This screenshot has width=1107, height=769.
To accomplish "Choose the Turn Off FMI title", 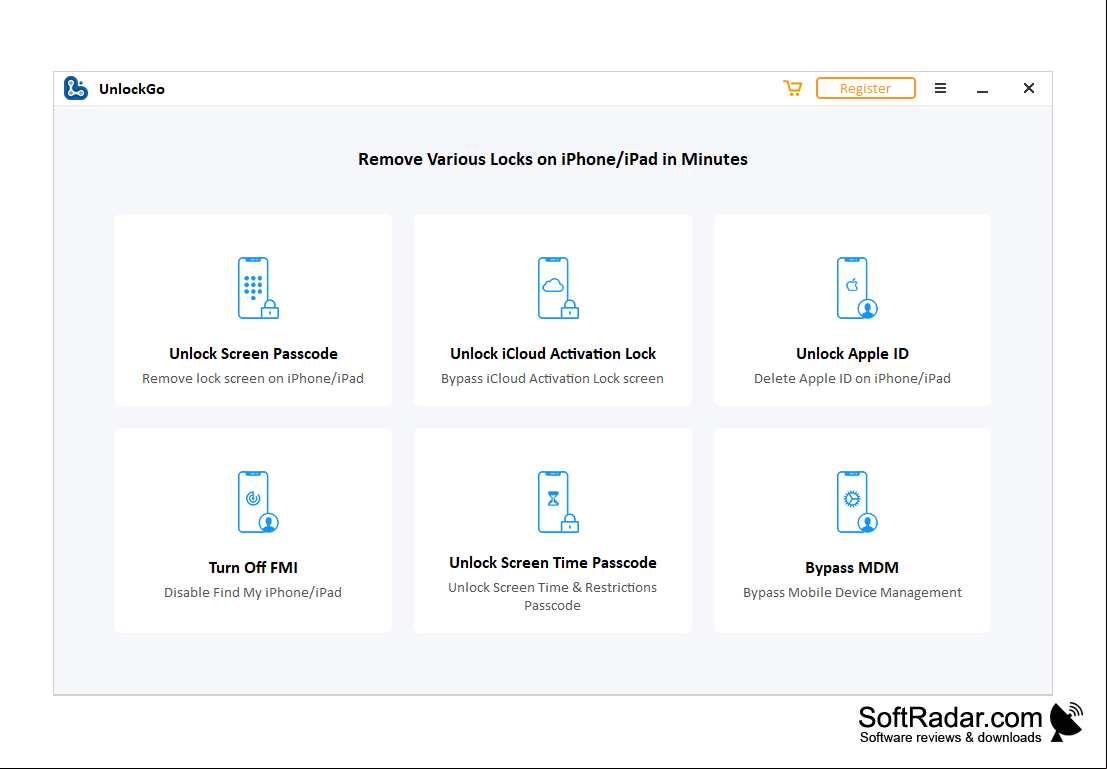I will coord(253,568).
